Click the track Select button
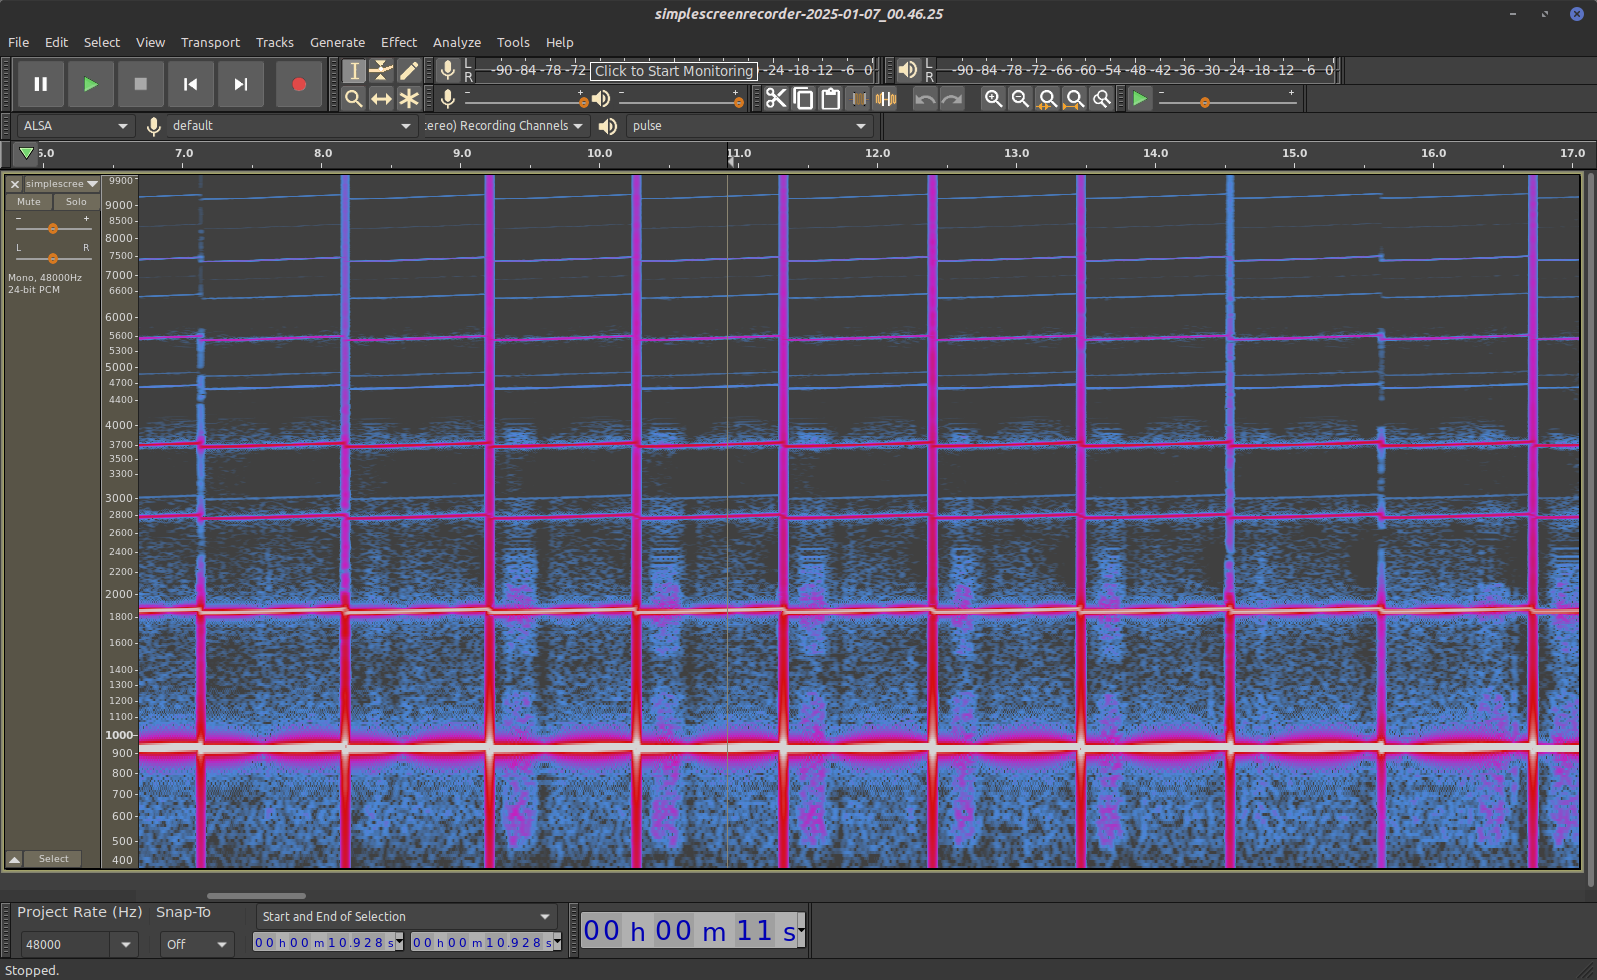The image size is (1597, 980). click(54, 859)
